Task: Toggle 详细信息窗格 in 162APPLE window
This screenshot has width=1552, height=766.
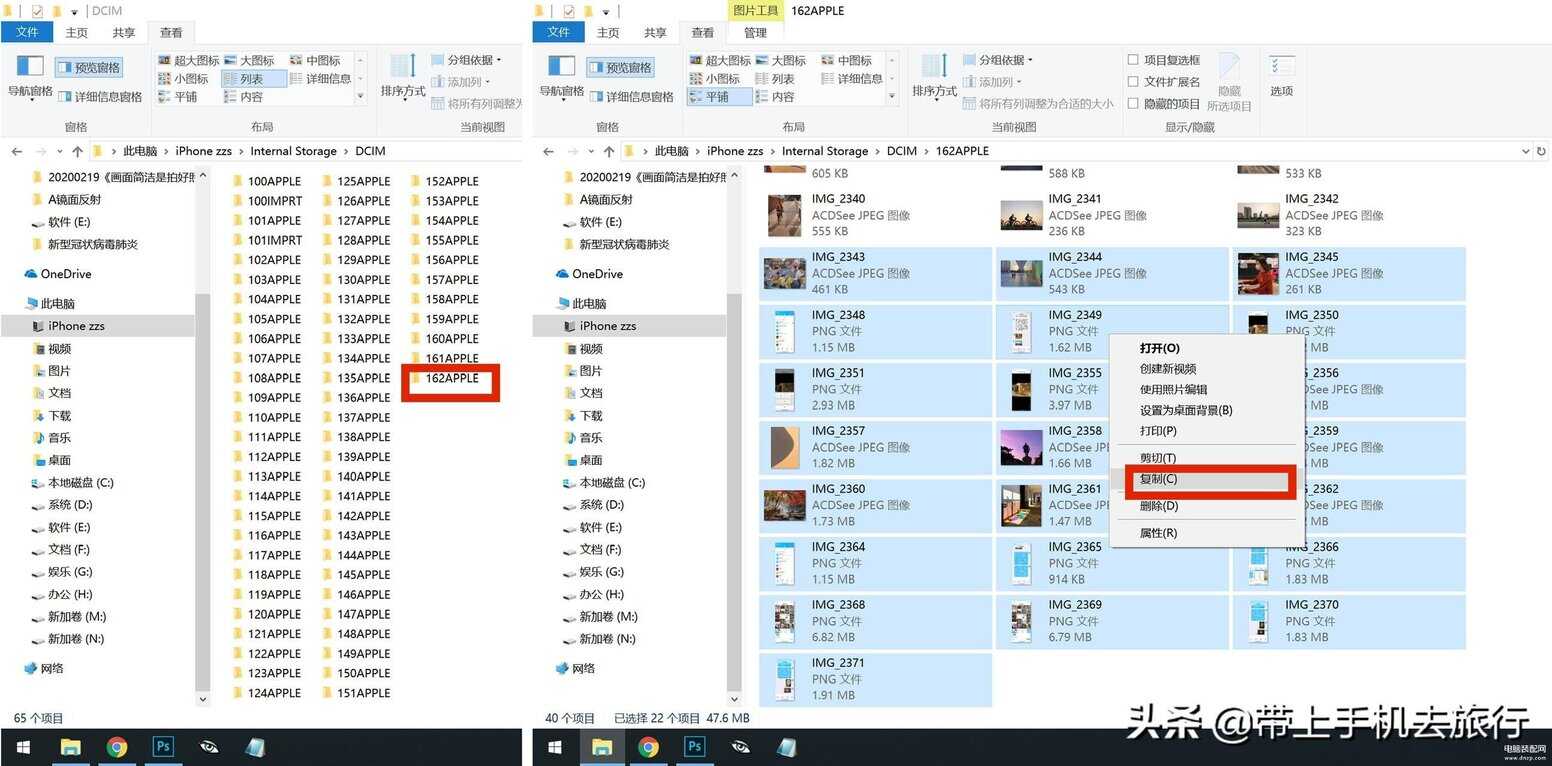Action: (631, 97)
